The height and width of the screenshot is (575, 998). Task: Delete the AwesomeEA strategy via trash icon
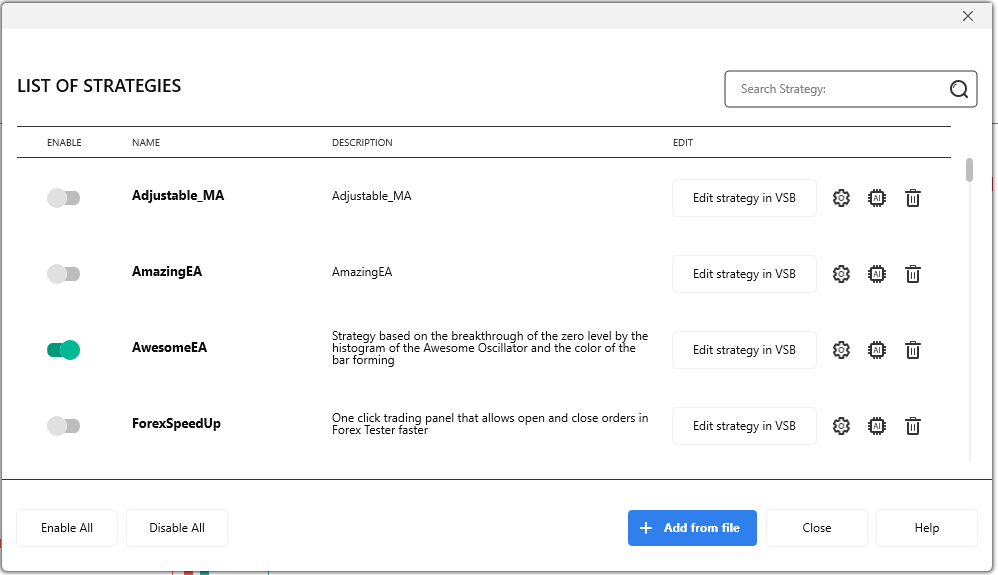click(x=913, y=350)
